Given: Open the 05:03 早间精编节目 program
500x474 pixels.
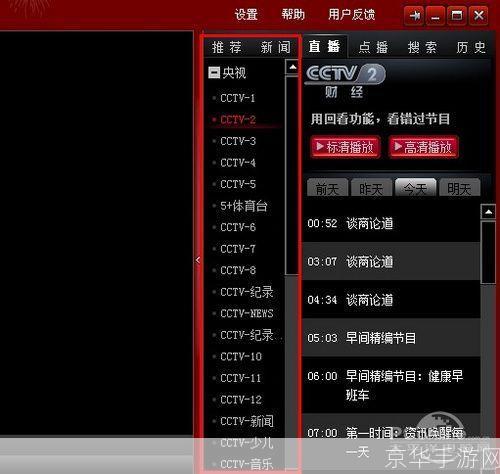Looking at the screenshot, I should coord(391,338).
